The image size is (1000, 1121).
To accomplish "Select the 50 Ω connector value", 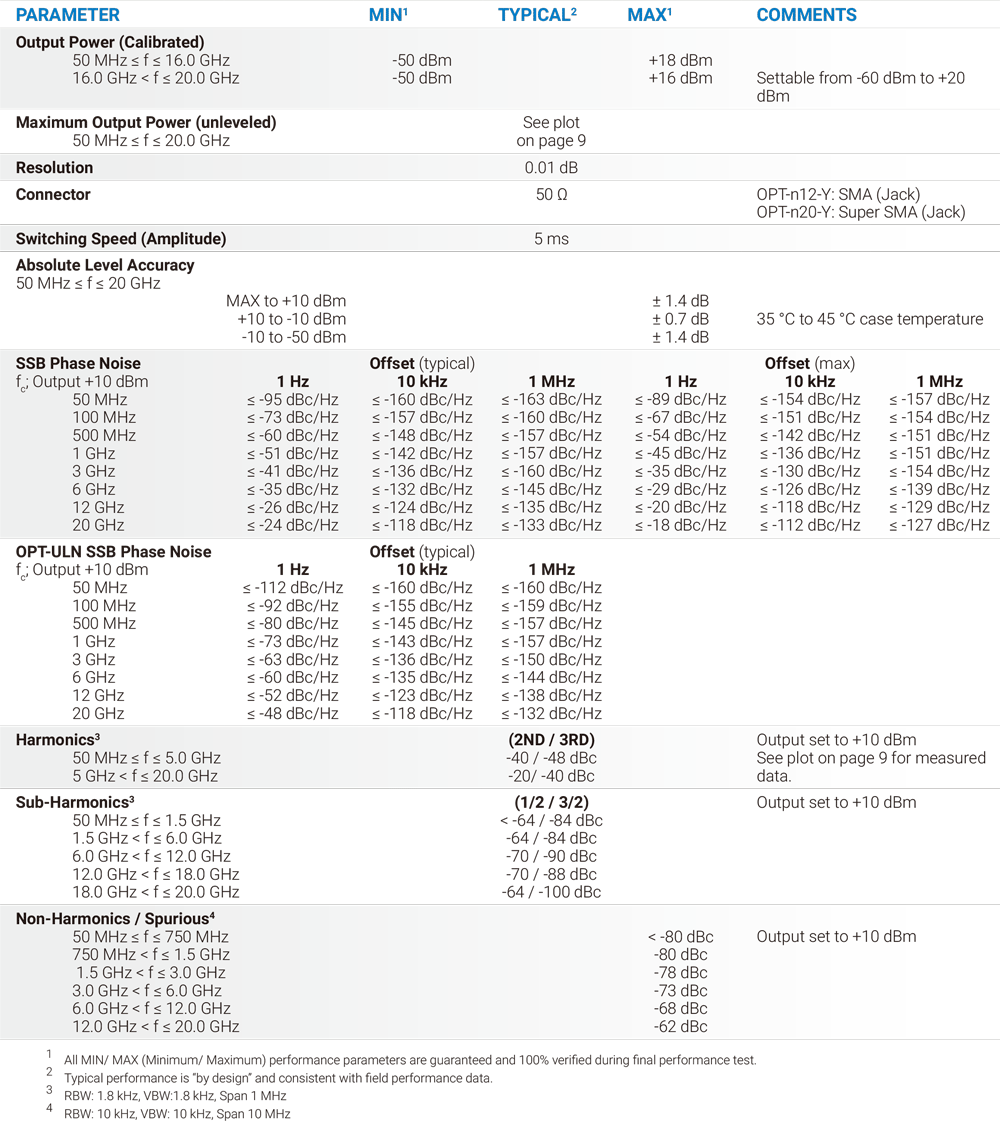I will point(551,195).
